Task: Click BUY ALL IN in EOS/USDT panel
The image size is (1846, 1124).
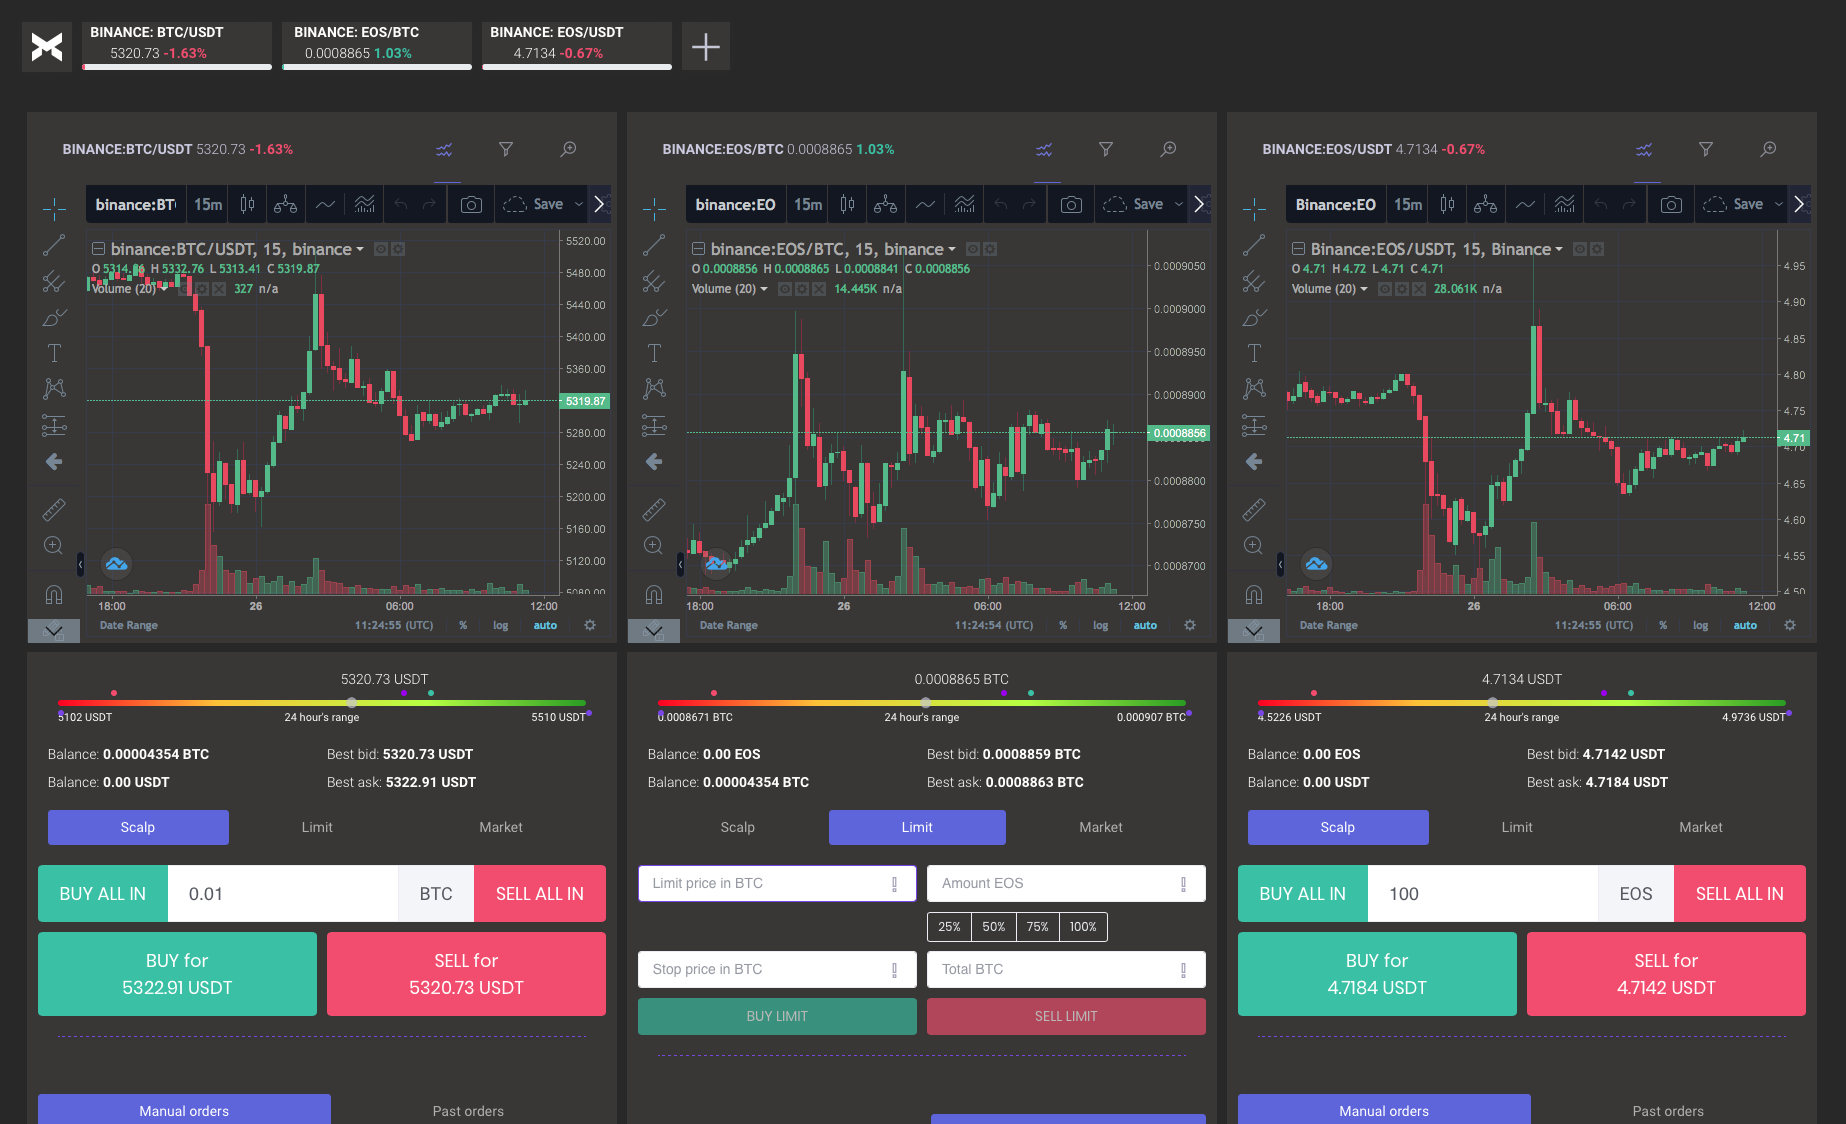Action: tap(1303, 894)
